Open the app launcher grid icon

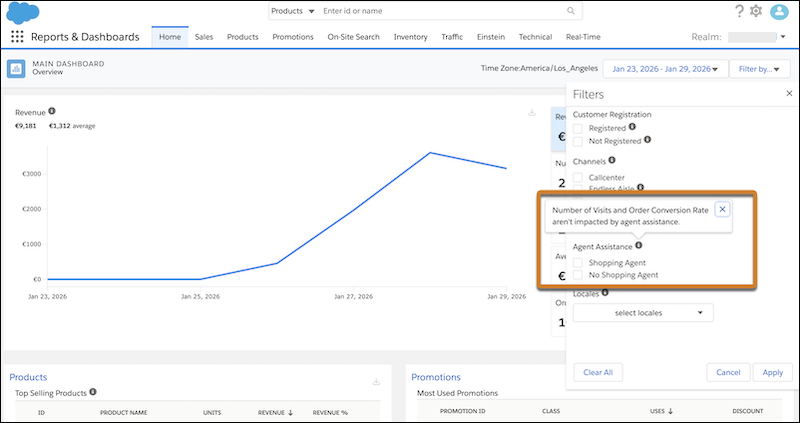(17, 37)
